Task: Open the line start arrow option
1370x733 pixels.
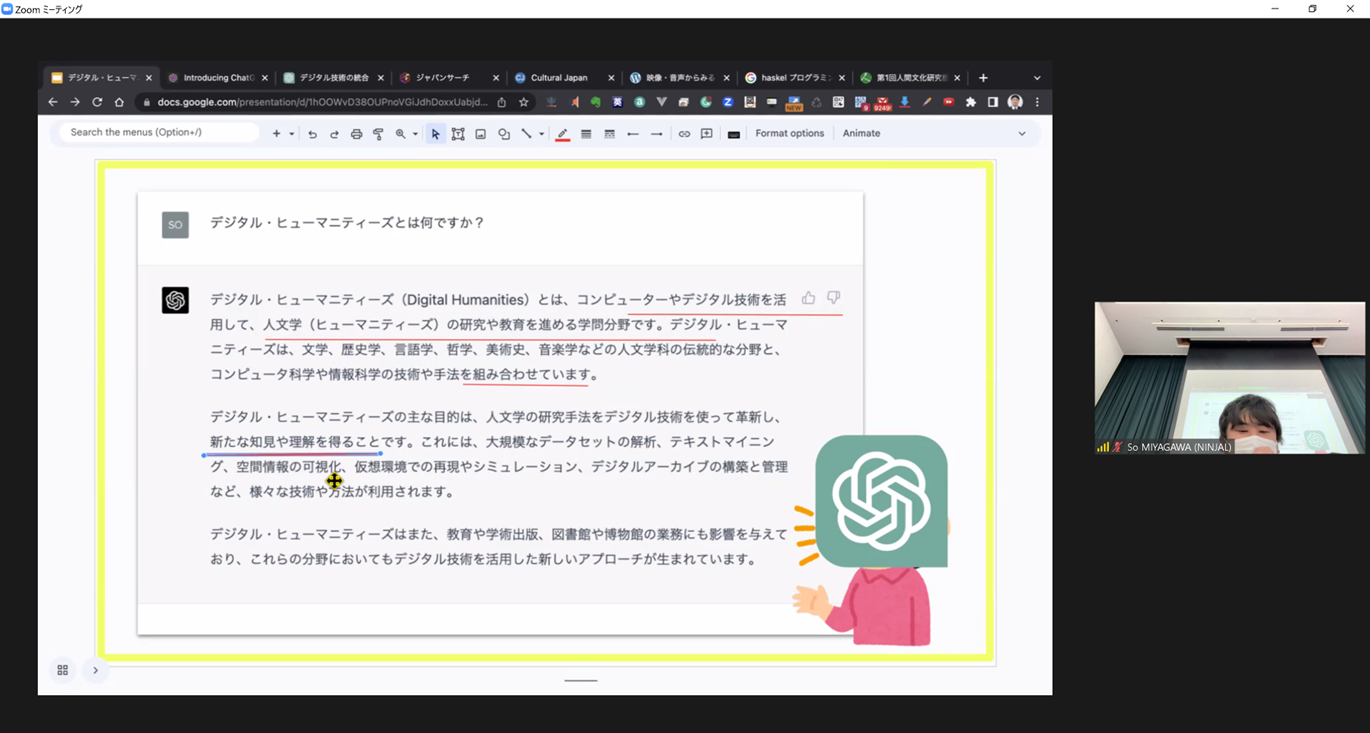Action: point(633,134)
